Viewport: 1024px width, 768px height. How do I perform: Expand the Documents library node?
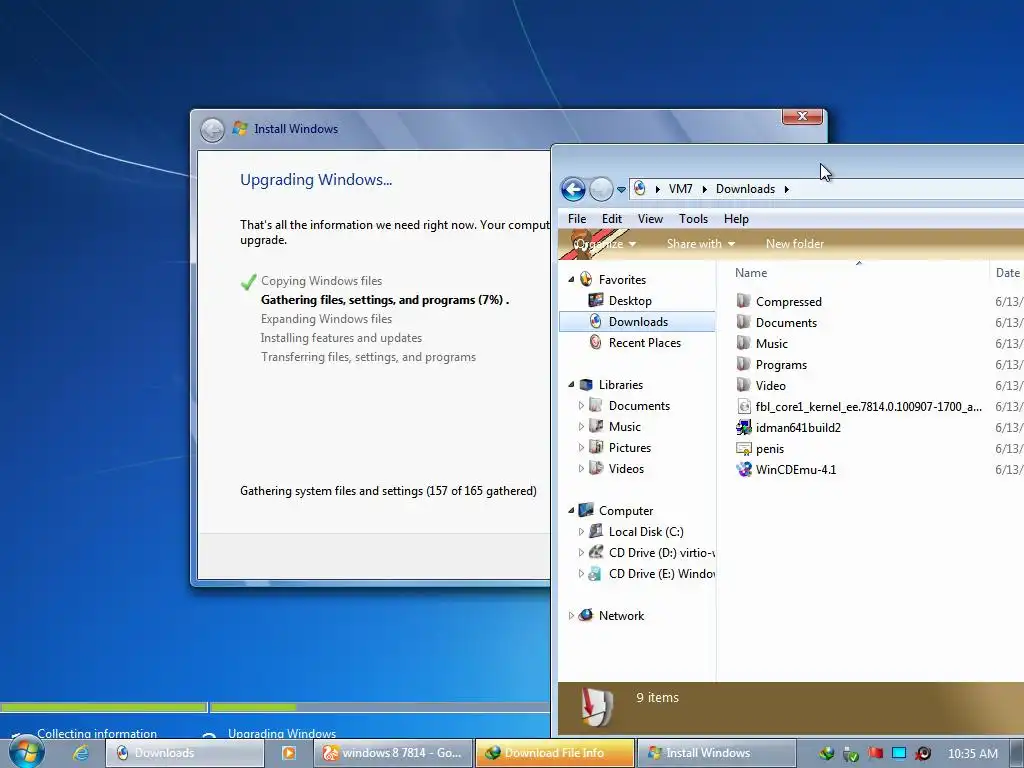point(581,406)
